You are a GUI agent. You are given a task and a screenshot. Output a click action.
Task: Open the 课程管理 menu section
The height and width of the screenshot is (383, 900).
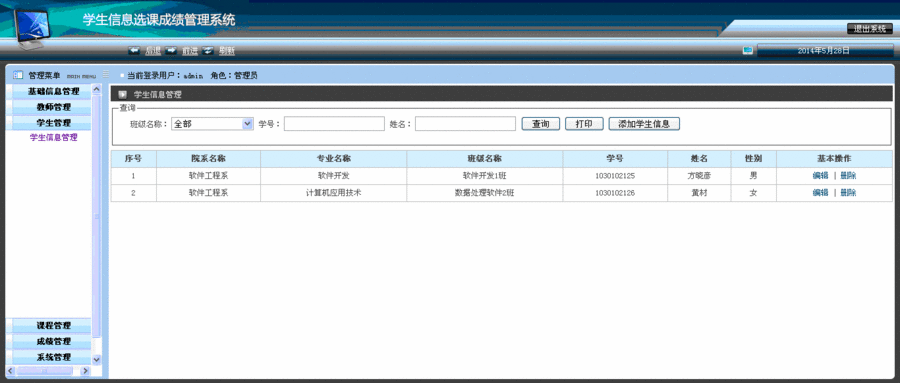point(53,326)
